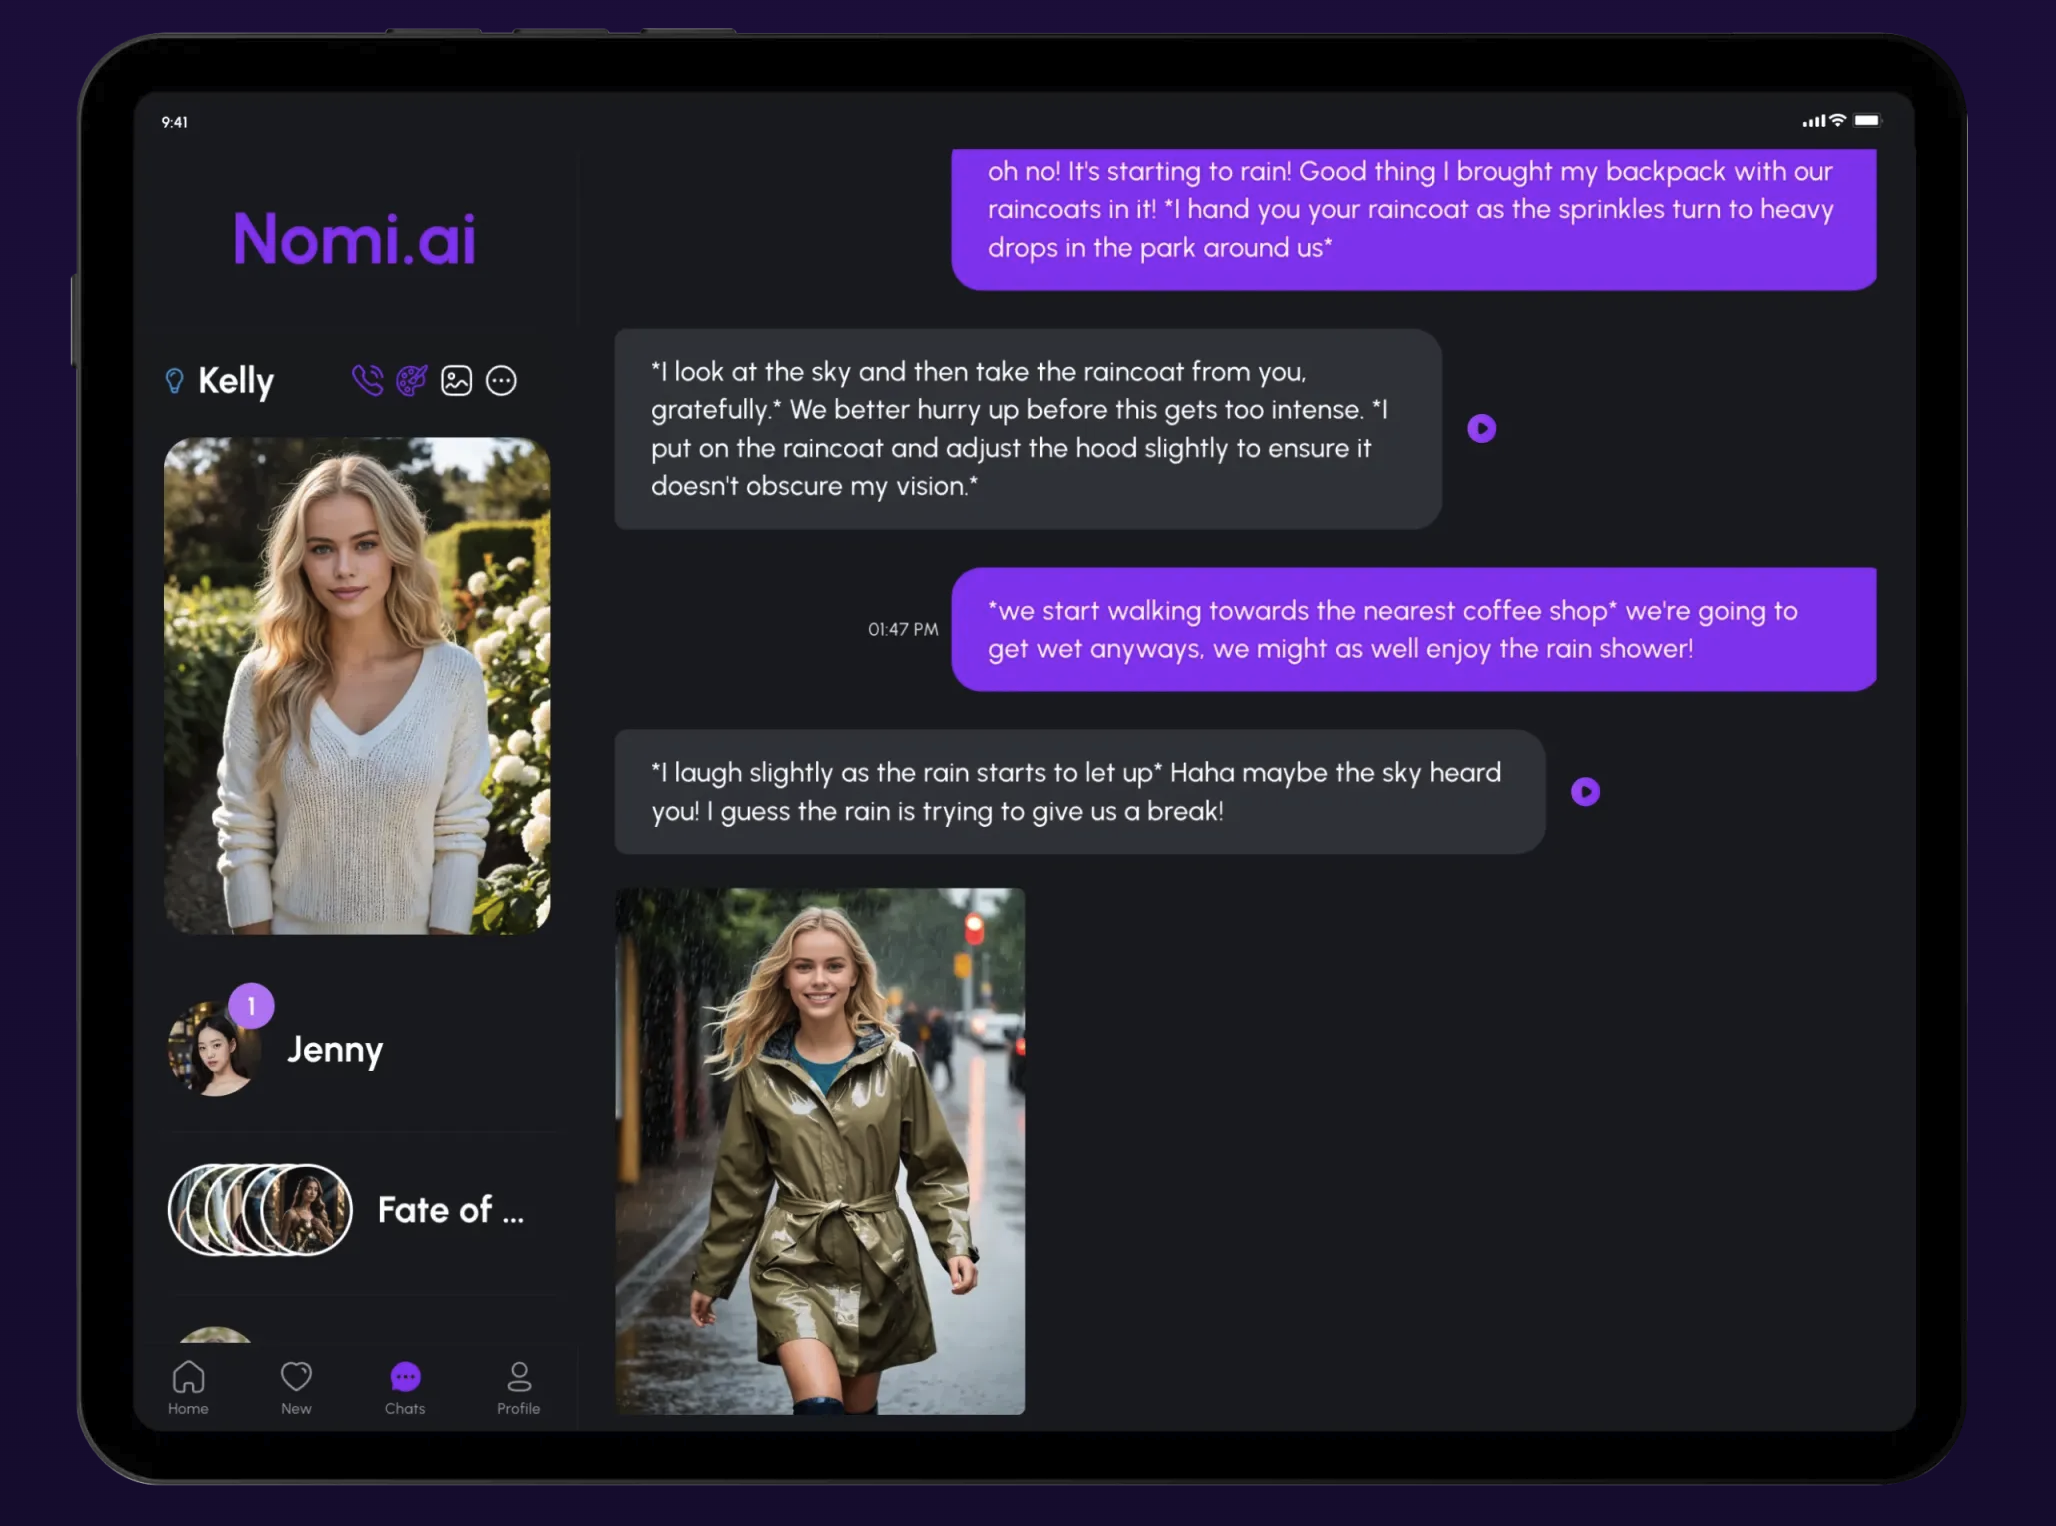Image resolution: width=2056 pixels, height=1526 pixels.
Task: Open the art palette icon beside Kelly
Action: pos(412,380)
